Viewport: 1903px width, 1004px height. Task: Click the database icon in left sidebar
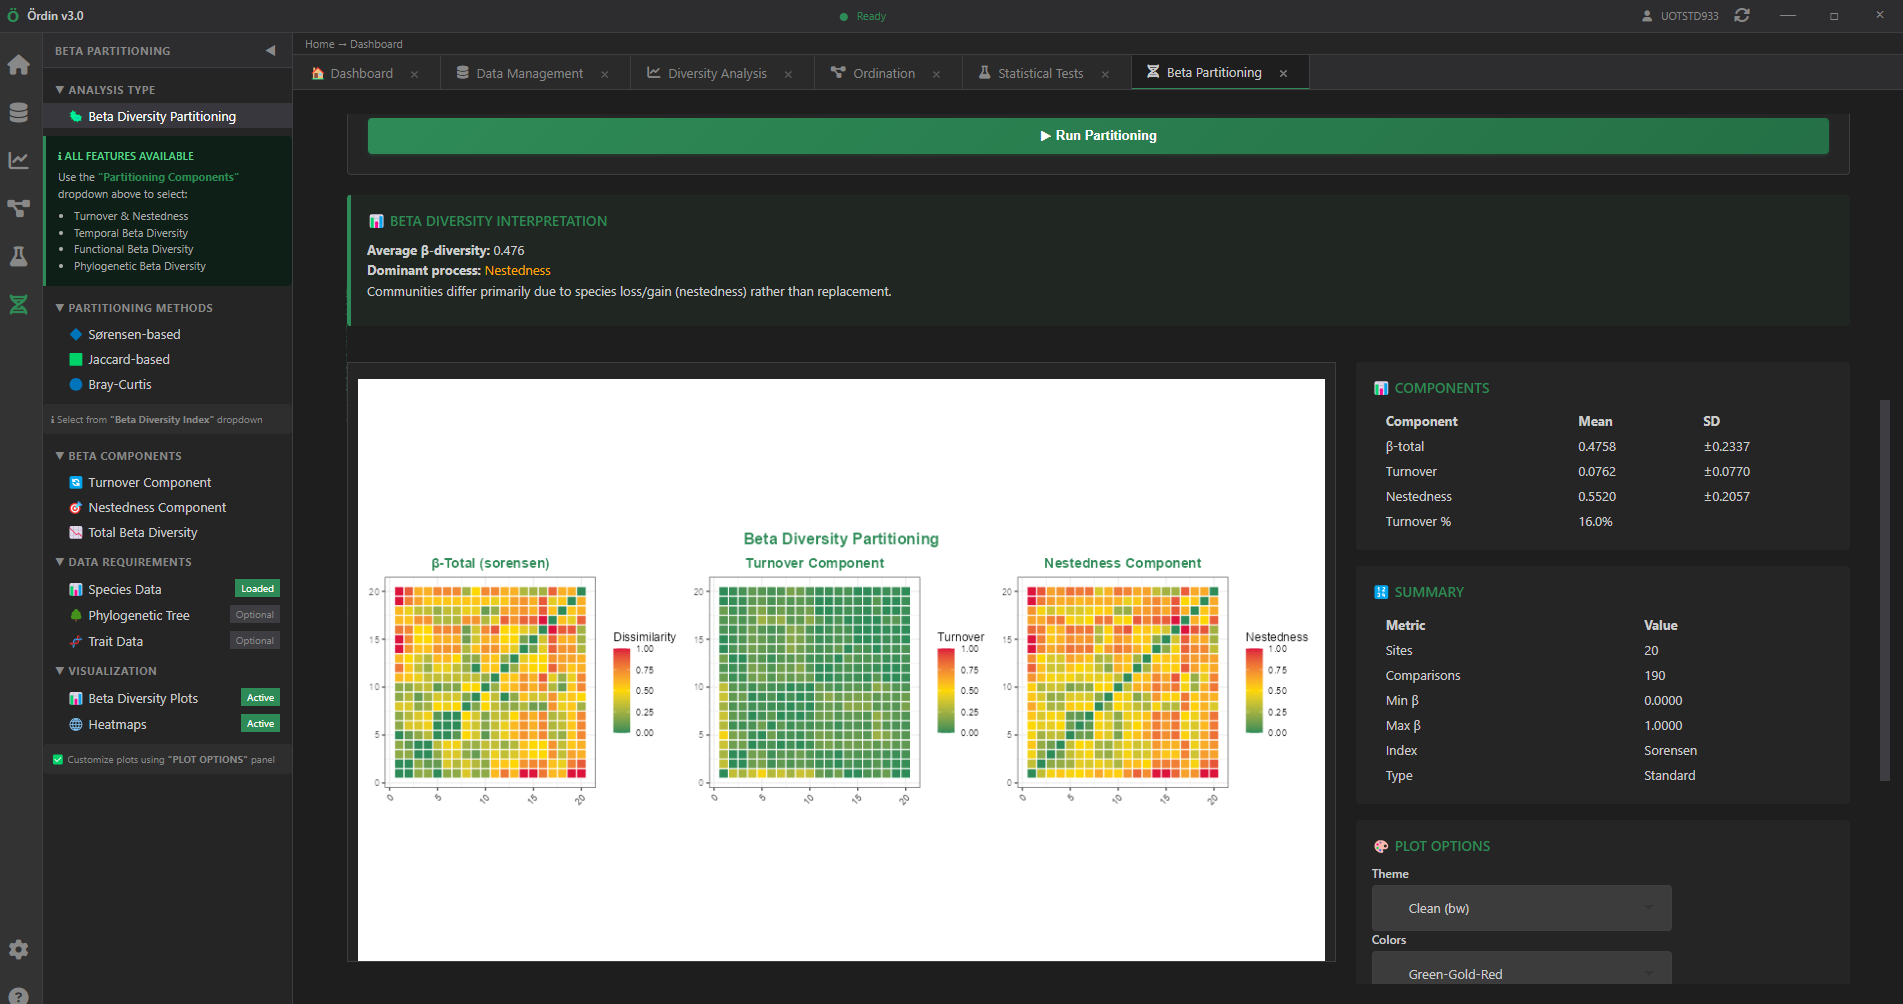click(19, 113)
